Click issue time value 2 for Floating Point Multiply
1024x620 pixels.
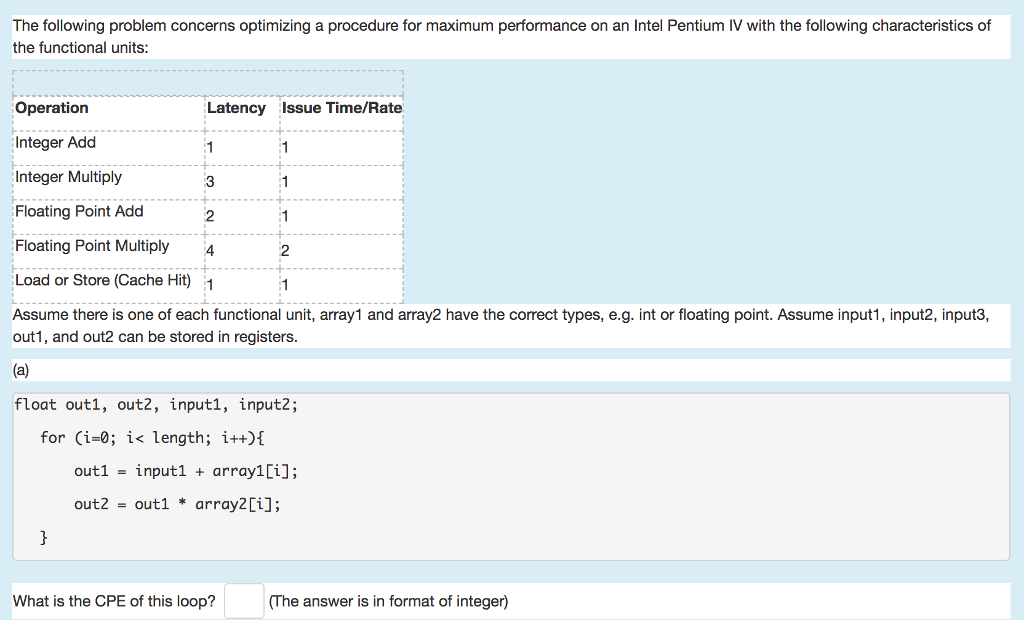point(286,251)
